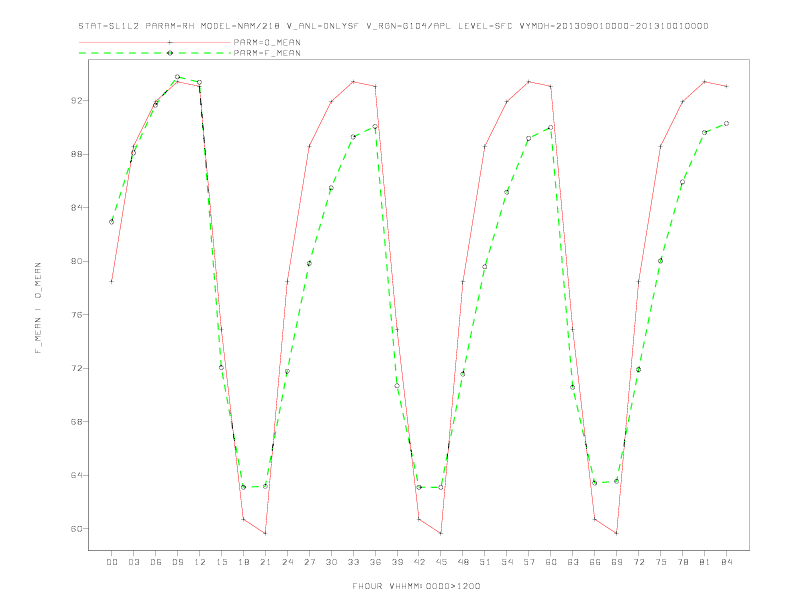Click the y-axis tick label 88

click(x=76, y=154)
